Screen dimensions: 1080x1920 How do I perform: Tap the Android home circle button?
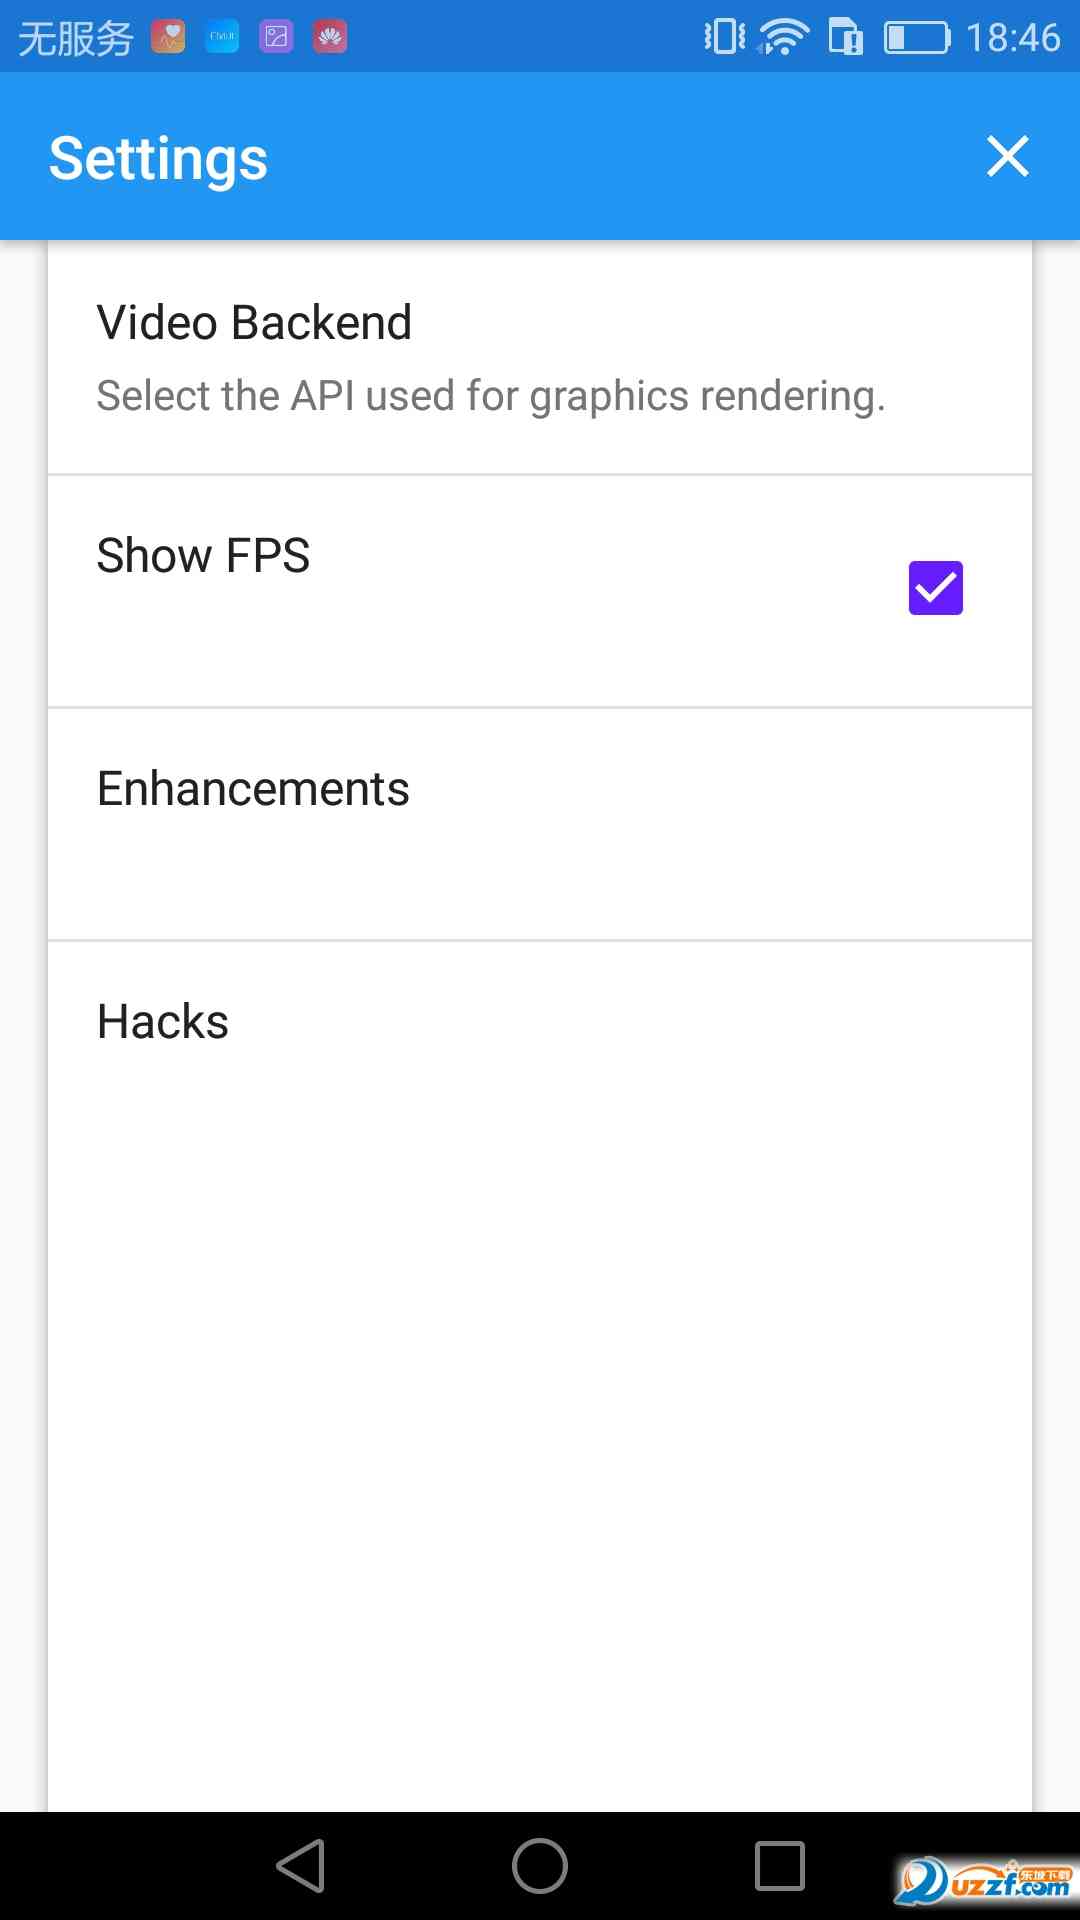coord(540,1866)
